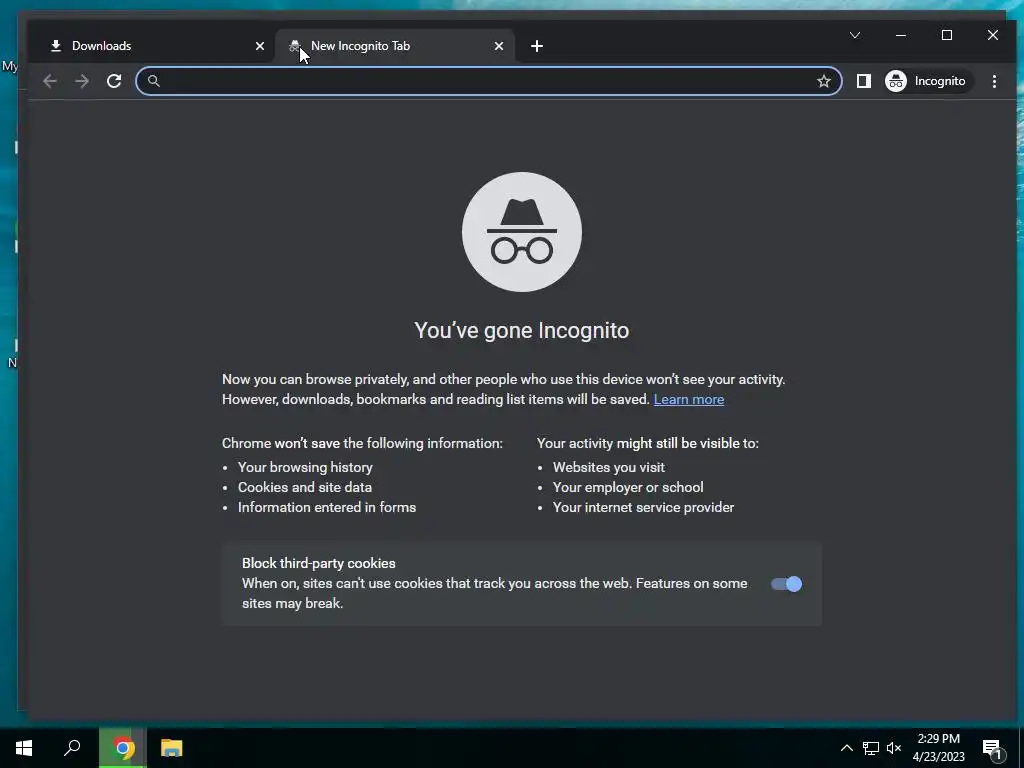Screen dimensions: 1024x768
Task: Reload the page with the refresh icon
Action: tap(114, 81)
